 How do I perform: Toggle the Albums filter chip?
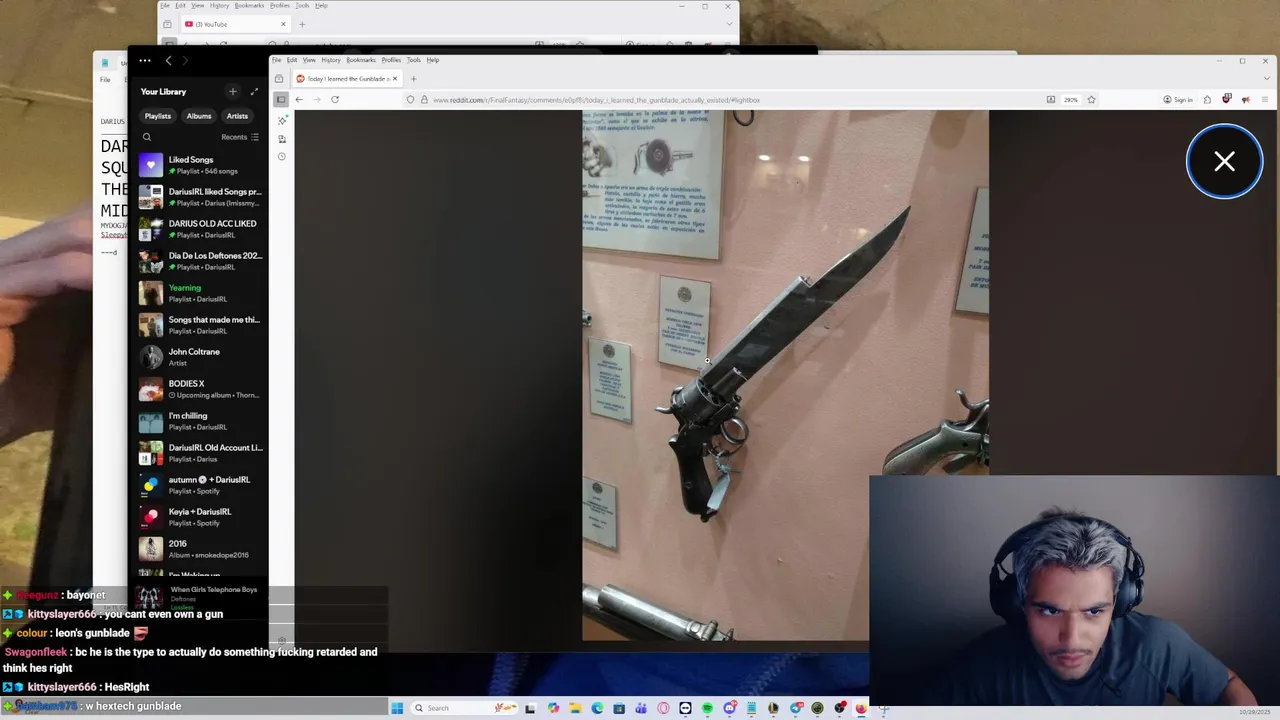pos(199,116)
